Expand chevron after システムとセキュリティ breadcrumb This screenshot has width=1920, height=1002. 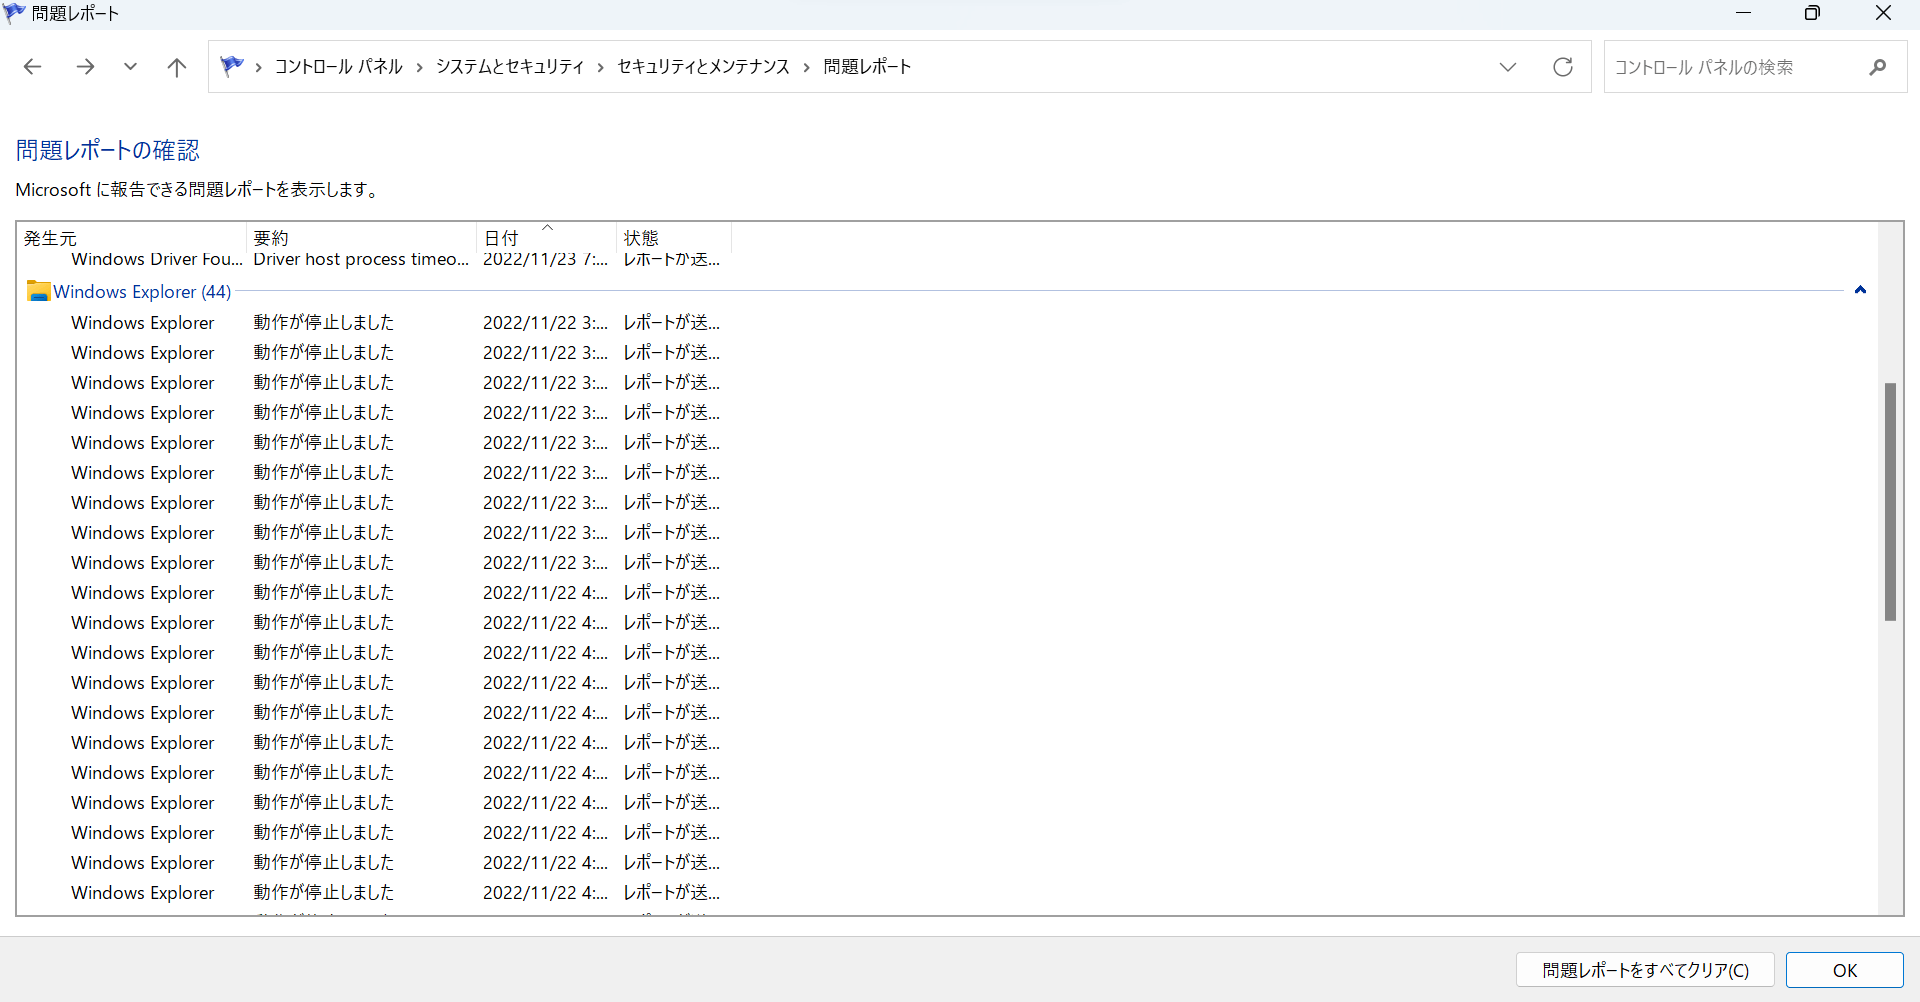[x=601, y=67]
